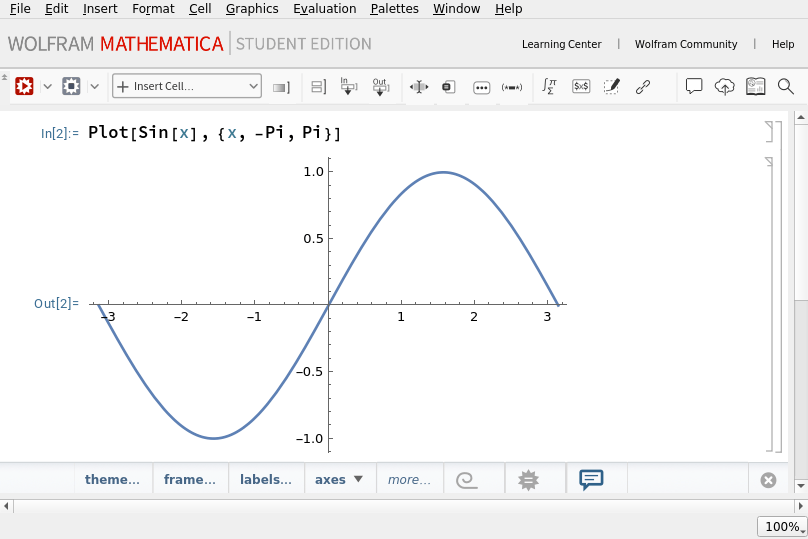Click the kernel abort evaluation icon
Image resolution: width=808 pixels, height=539 pixels.
tap(71, 86)
